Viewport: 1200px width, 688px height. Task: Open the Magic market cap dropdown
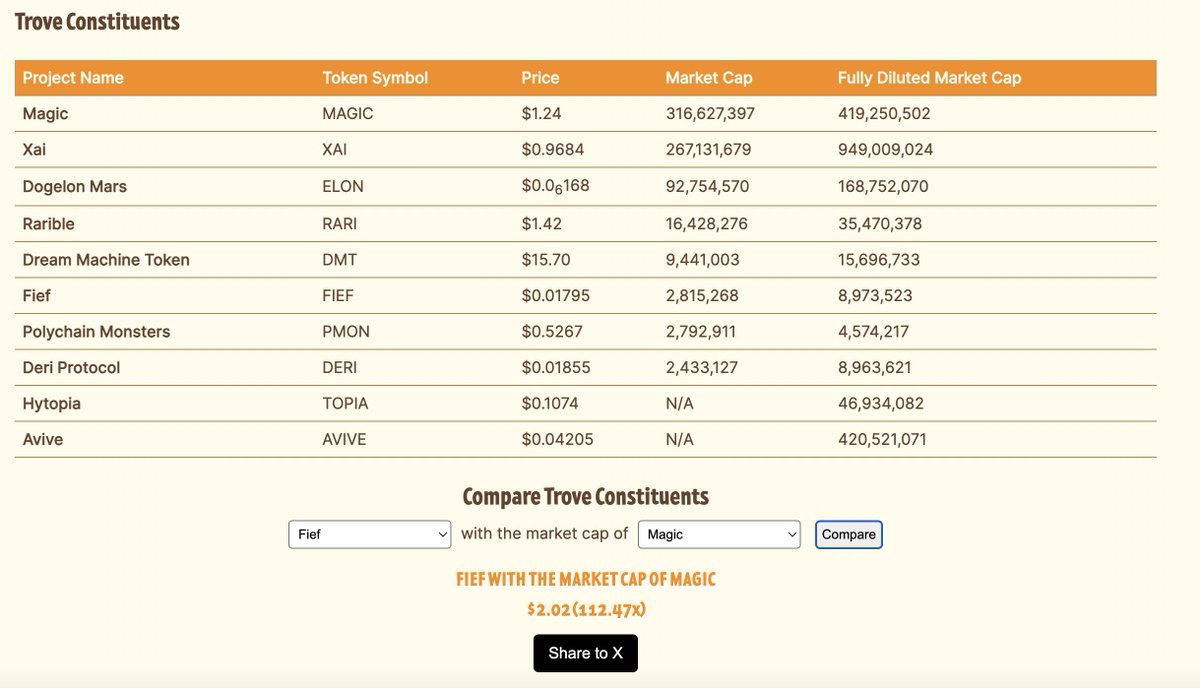coord(719,534)
